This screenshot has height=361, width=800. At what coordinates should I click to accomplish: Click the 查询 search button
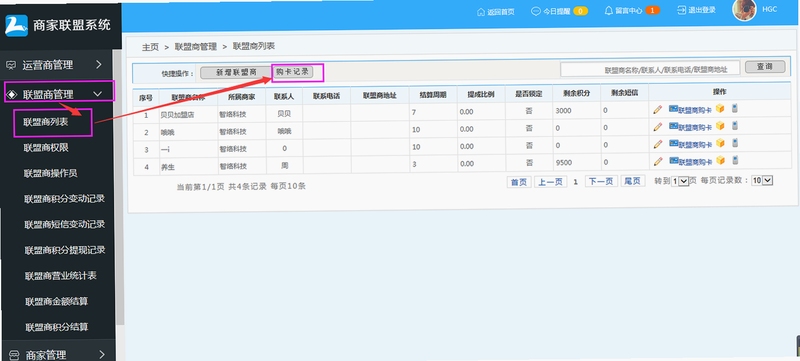click(x=765, y=67)
